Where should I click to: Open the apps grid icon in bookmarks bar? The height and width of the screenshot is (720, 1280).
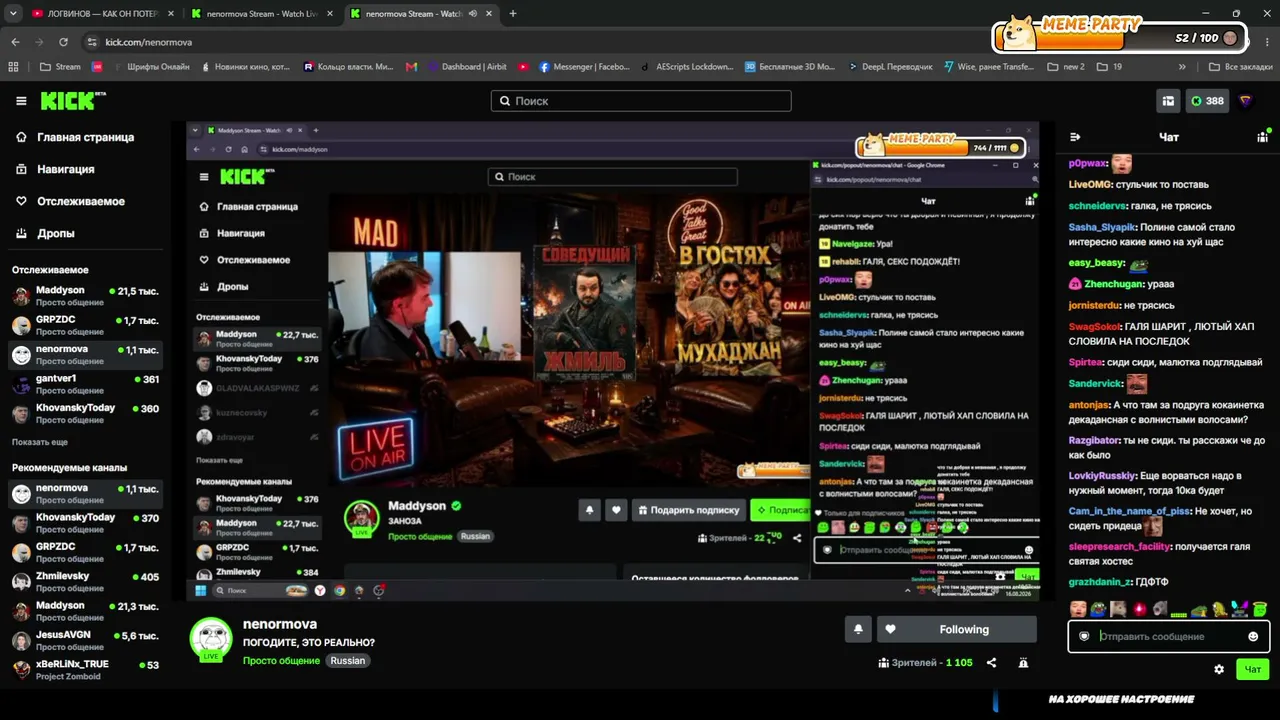tap(13, 67)
